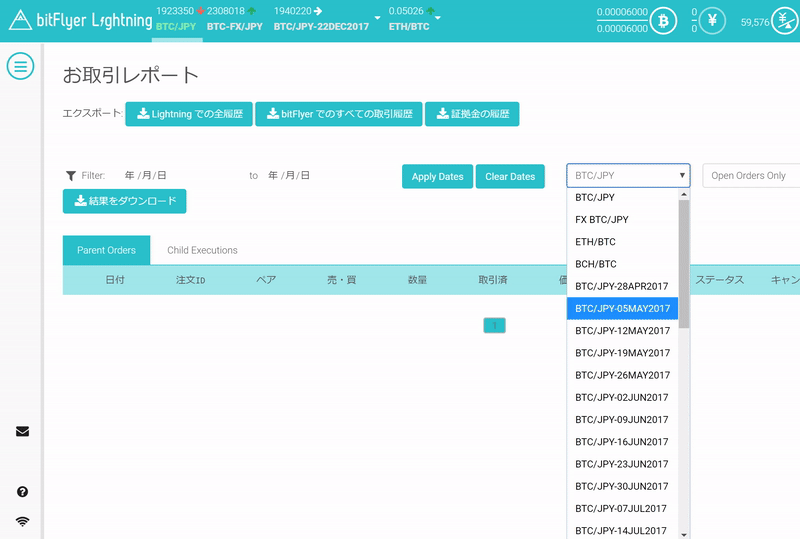
Task: Click the wifi connection status icon
Action: point(22,521)
